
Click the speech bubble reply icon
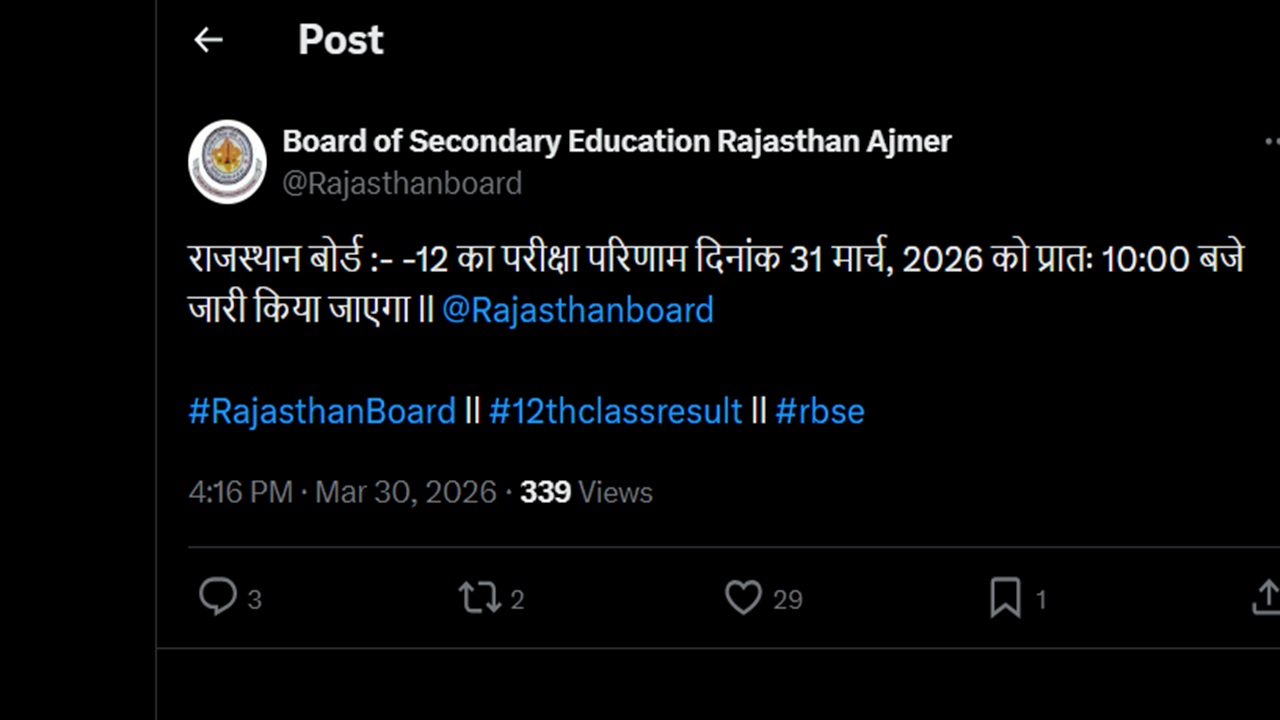pyautogui.click(x=218, y=597)
